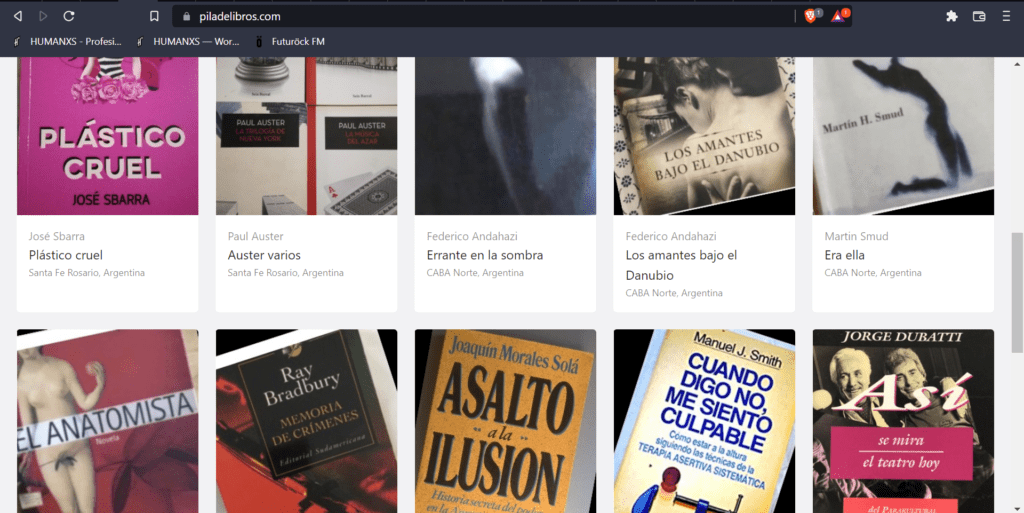Open the Brave Shields lion icon

811,16
